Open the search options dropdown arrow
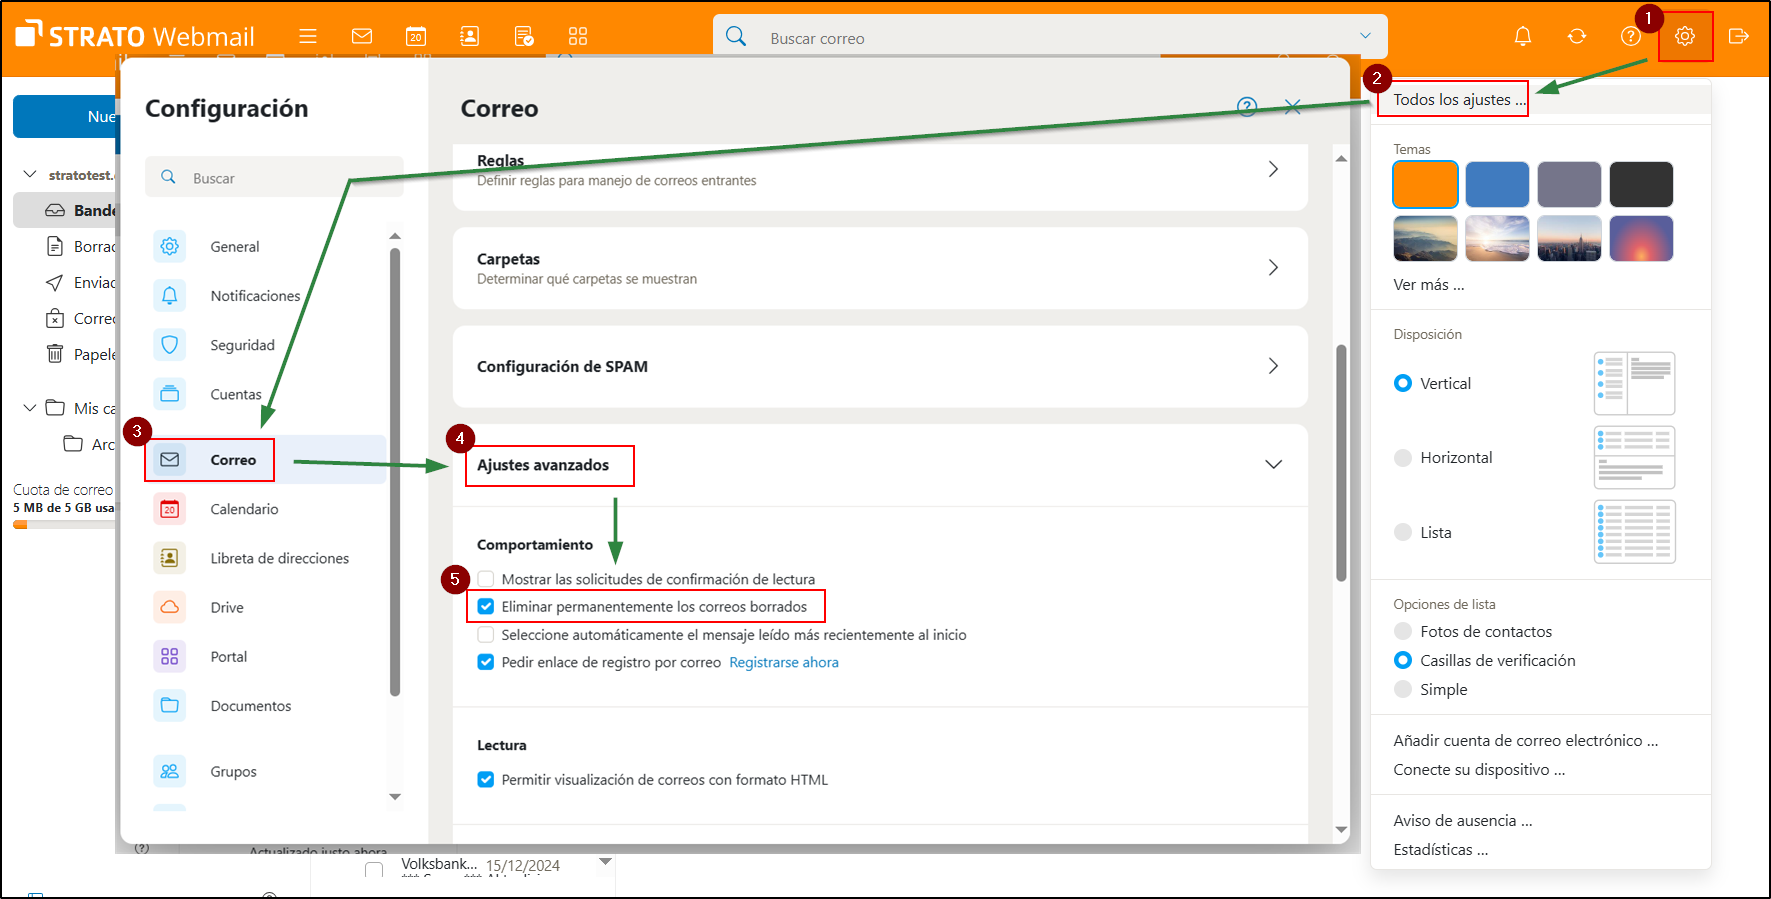Viewport: 1771px width, 899px height. (1365, 37)
